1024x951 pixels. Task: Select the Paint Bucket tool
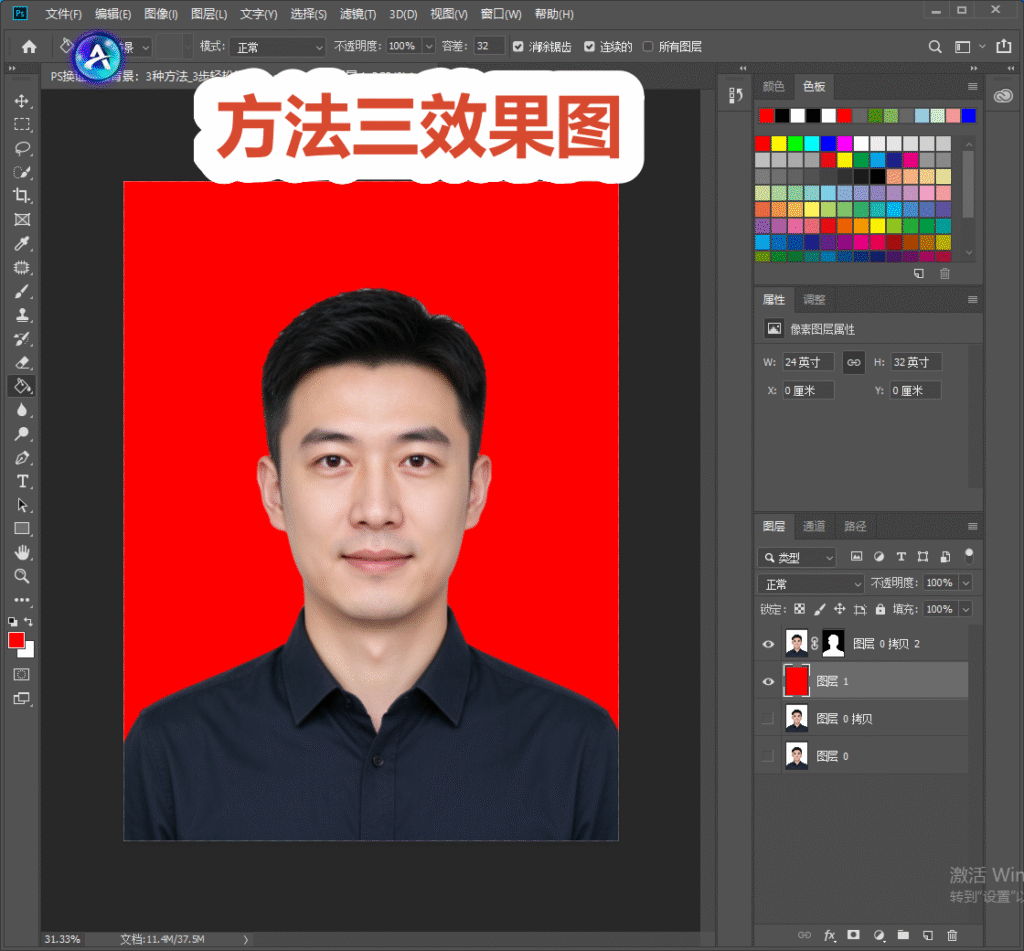22,386
